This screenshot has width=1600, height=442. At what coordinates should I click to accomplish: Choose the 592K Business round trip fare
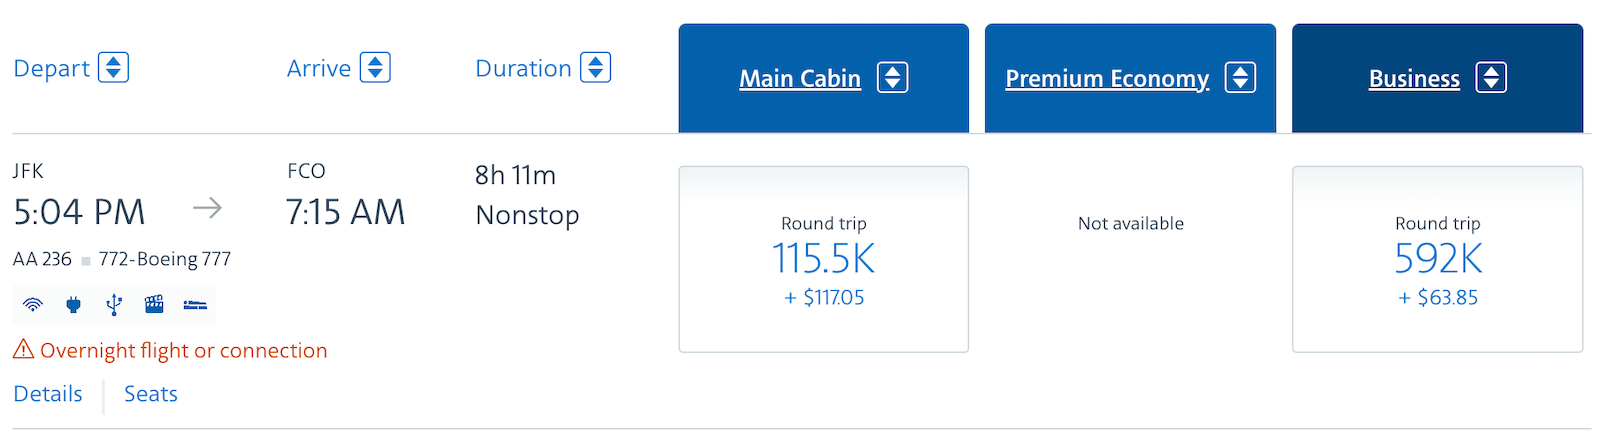(x=1437, y=259)
